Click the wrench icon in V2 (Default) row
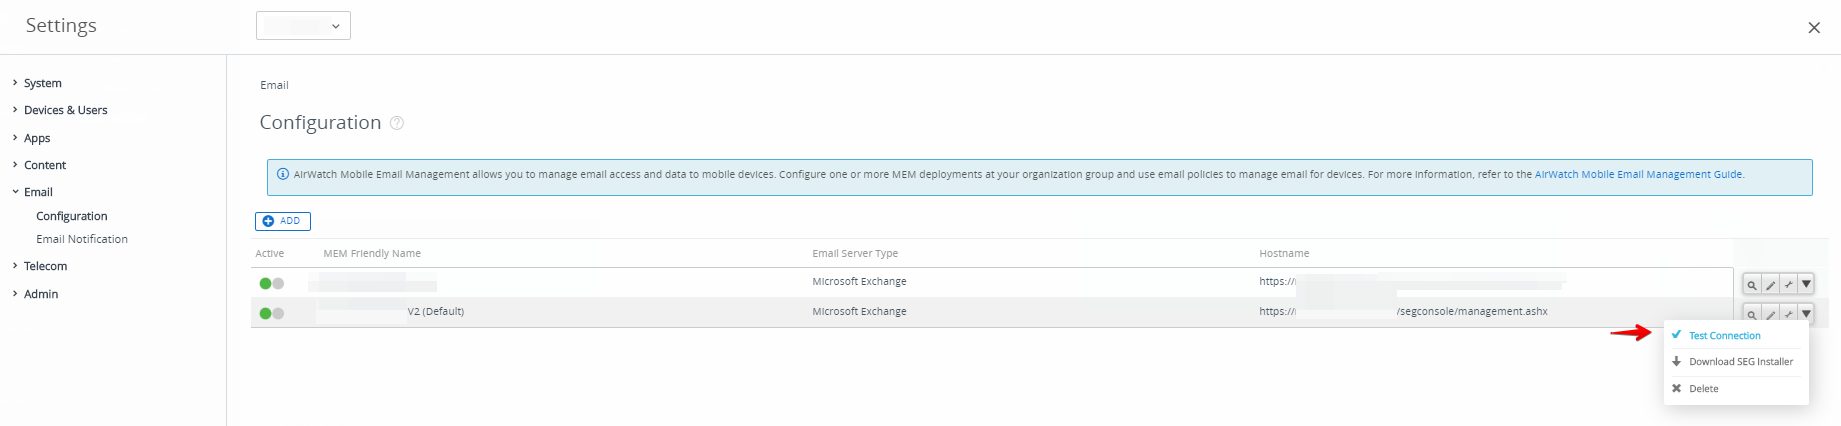Viewport: 1841px width, 426px height. tap(1788, 314)
